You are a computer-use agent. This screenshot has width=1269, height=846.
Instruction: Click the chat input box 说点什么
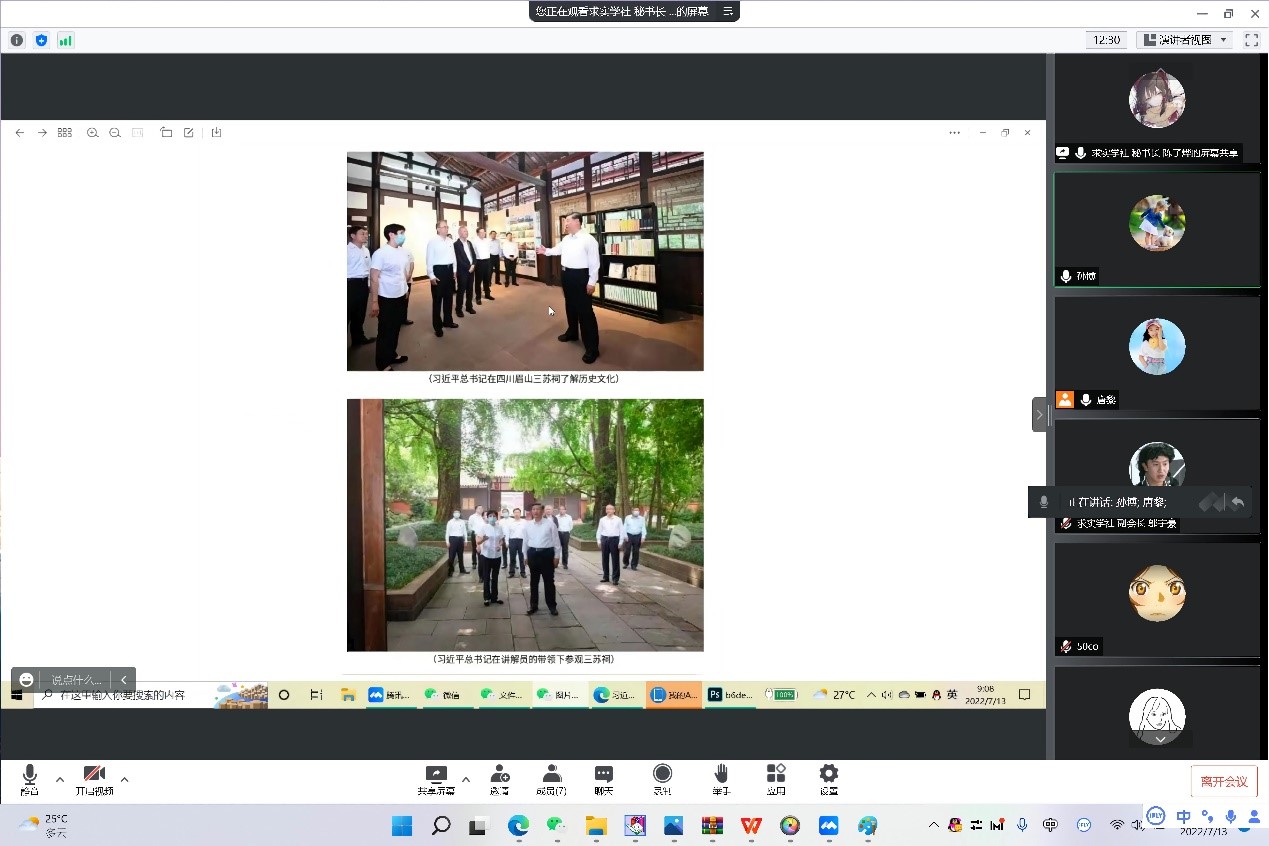click(76, 680)
